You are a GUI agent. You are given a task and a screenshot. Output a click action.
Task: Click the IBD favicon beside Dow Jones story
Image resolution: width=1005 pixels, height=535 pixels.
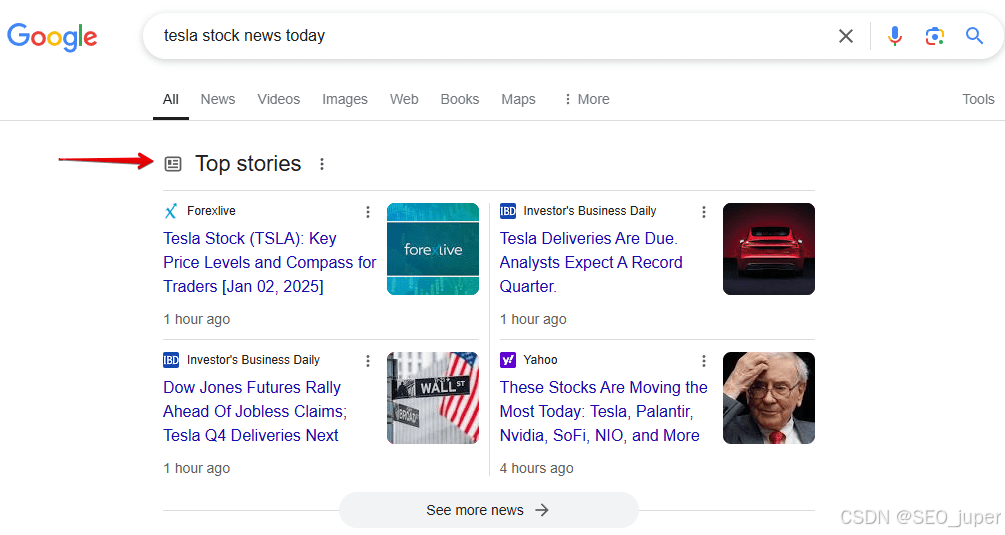[x=171, y=360]
